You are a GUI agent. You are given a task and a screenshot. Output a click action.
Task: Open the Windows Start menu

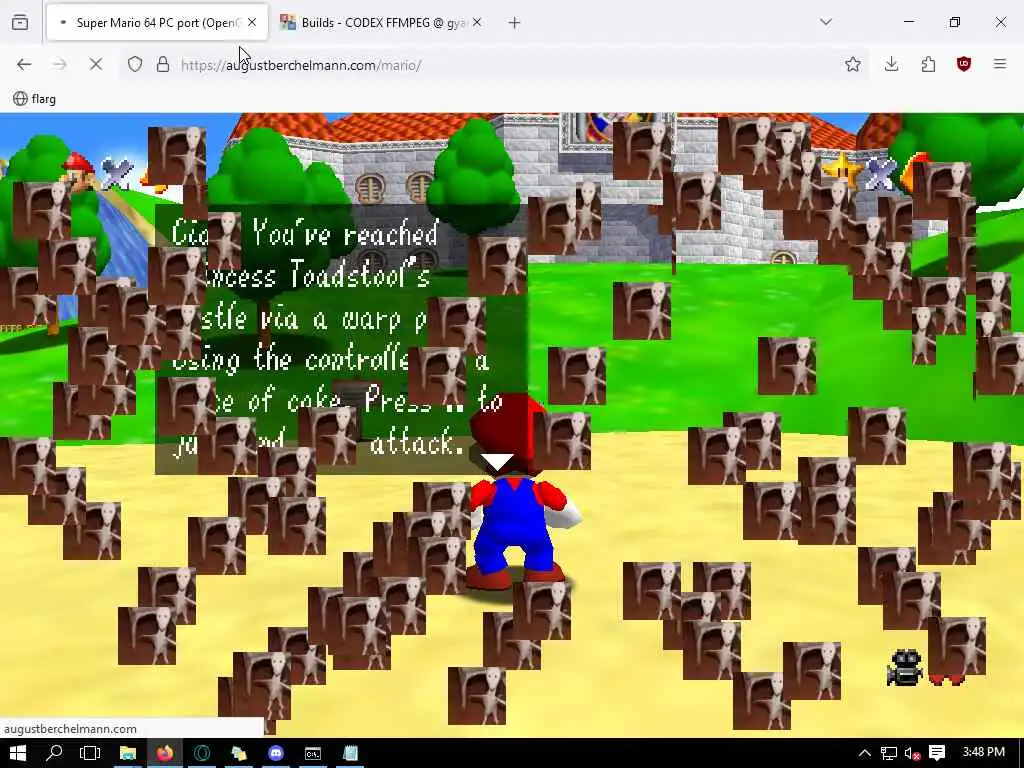point(18,753)
